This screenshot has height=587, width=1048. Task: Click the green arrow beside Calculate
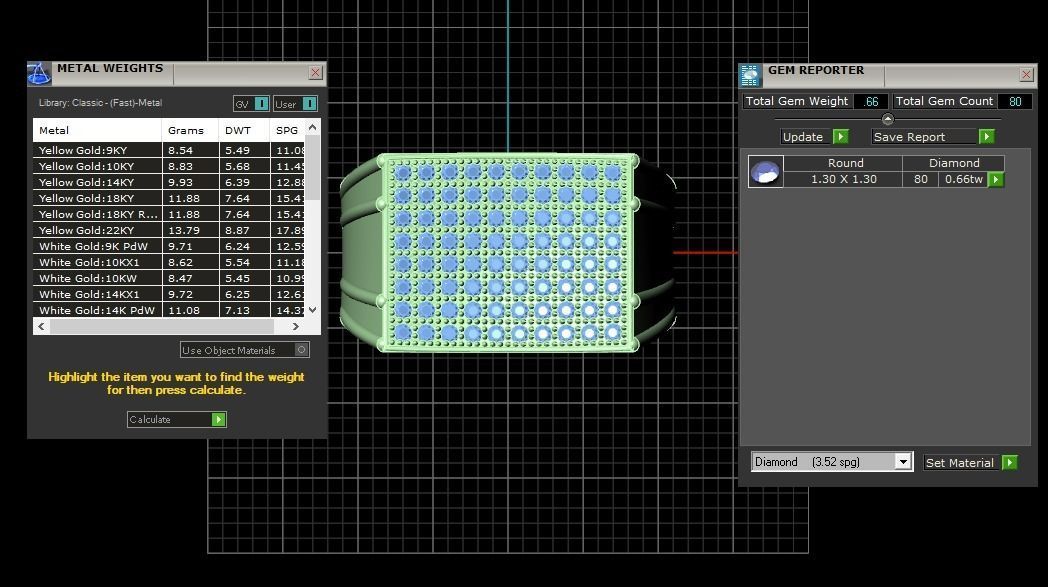pos(219,419)
